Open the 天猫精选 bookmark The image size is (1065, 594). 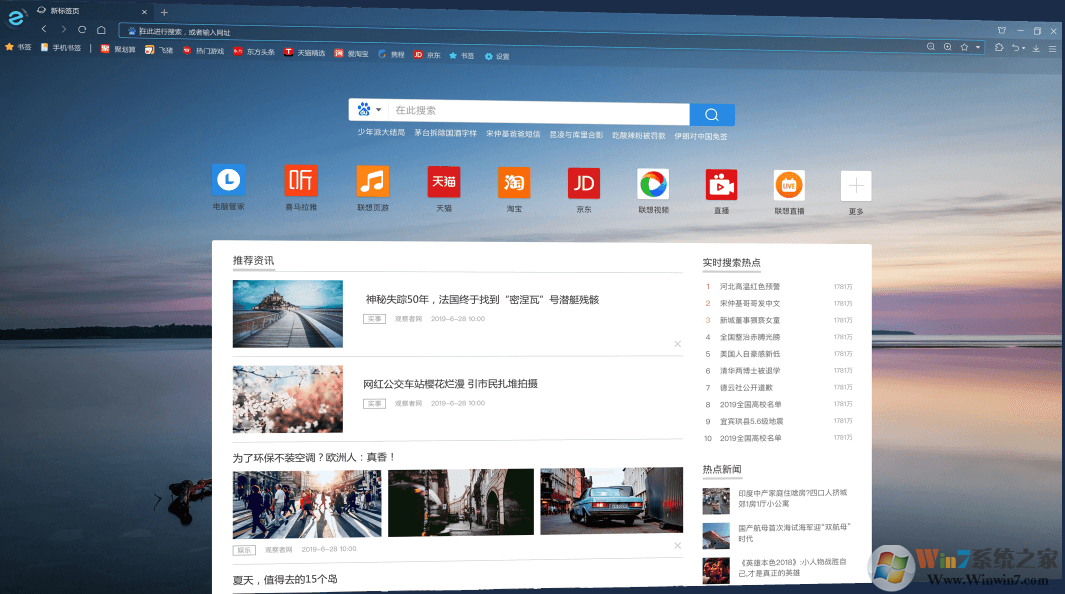[x=304, y=52]
